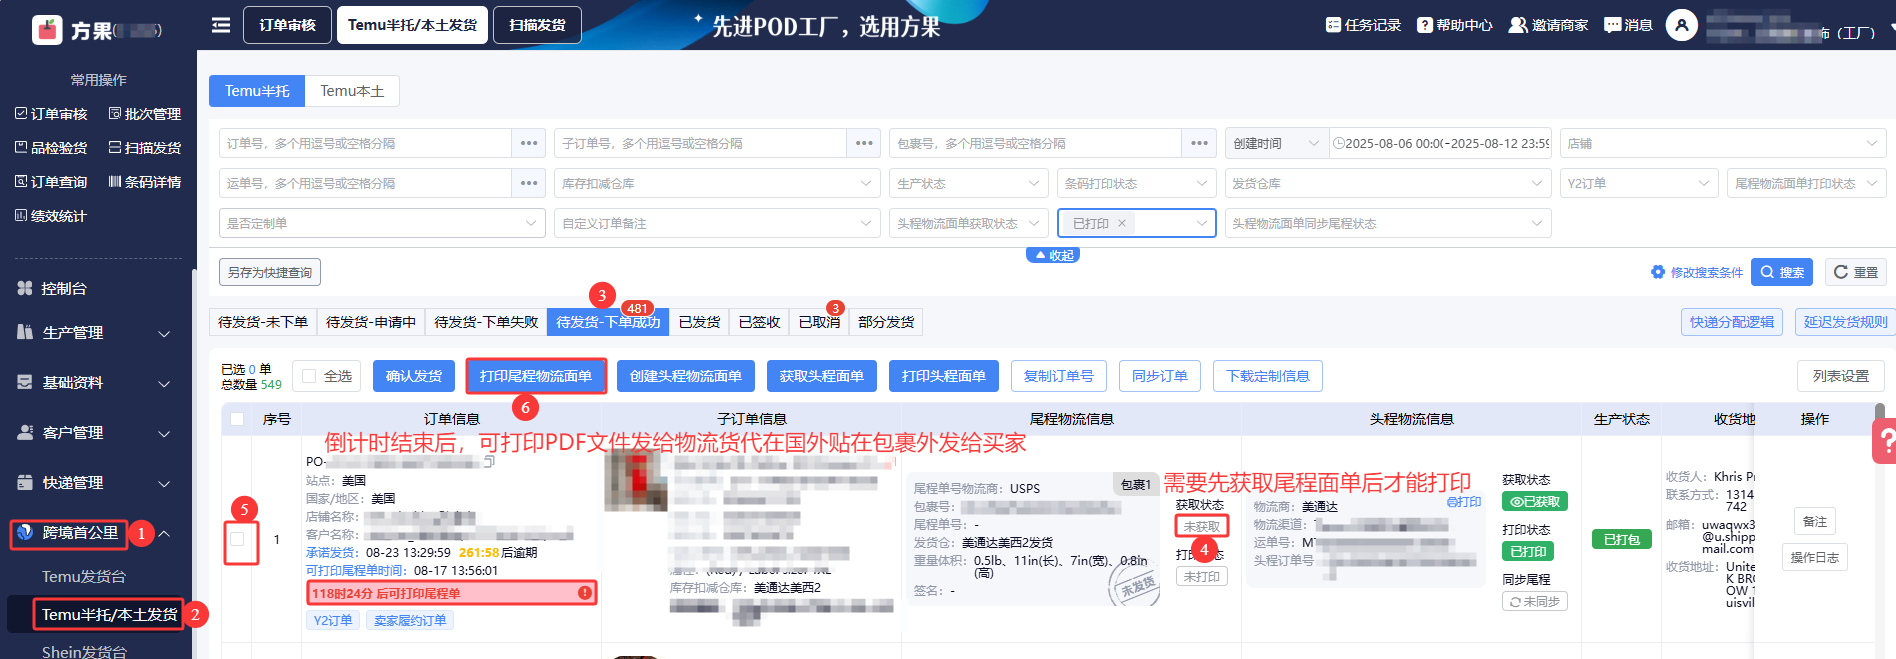The height and width of the screenshot is (659, 1896).
Task: Expand 客户管理 menu
Action: [95, 432]
